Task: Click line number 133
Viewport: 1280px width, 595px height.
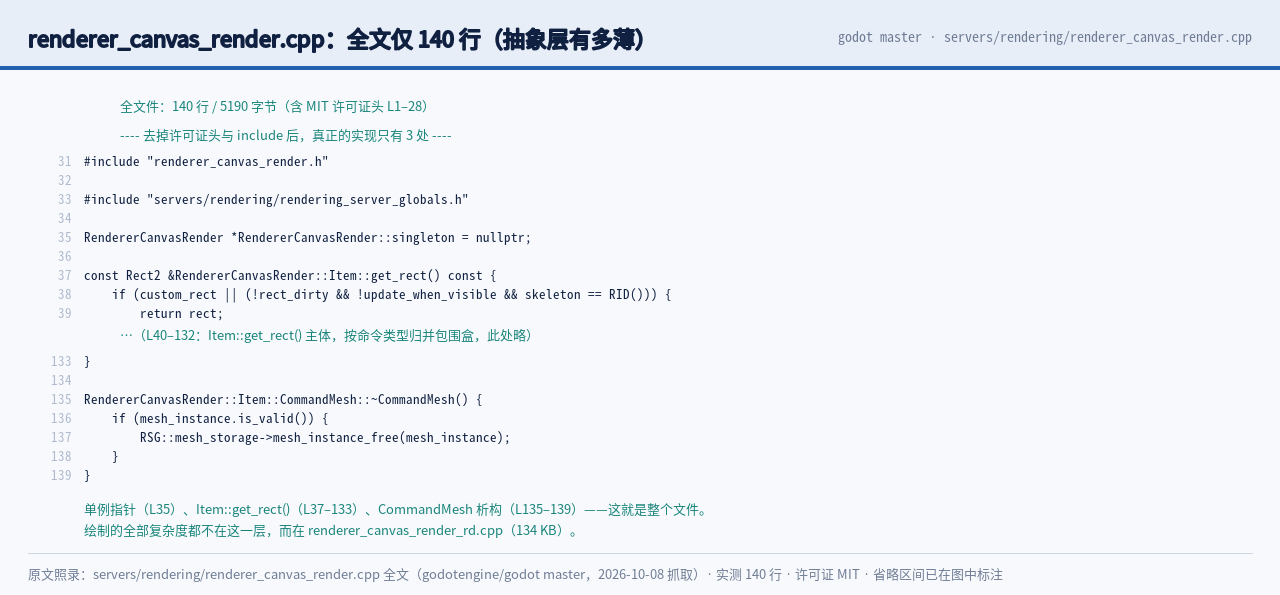Action: [x=61, y=362]
